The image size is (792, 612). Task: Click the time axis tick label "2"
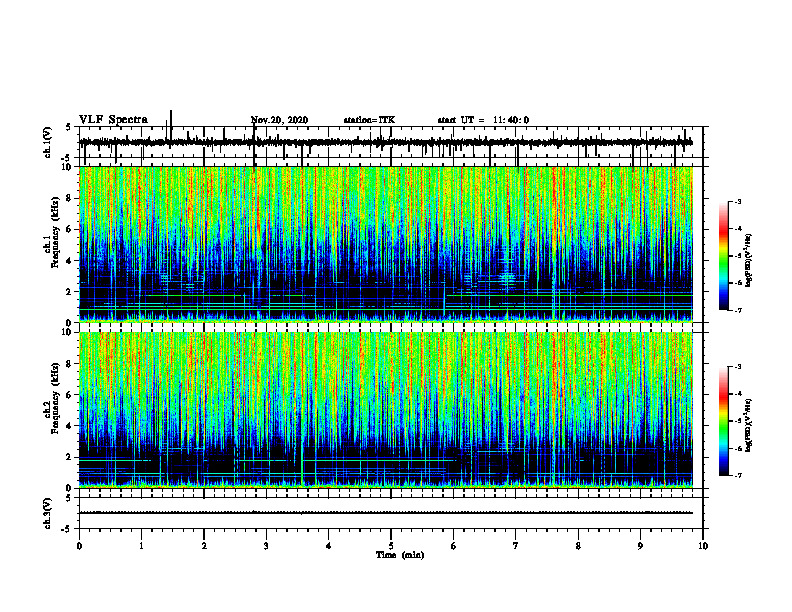coord(204,546)
